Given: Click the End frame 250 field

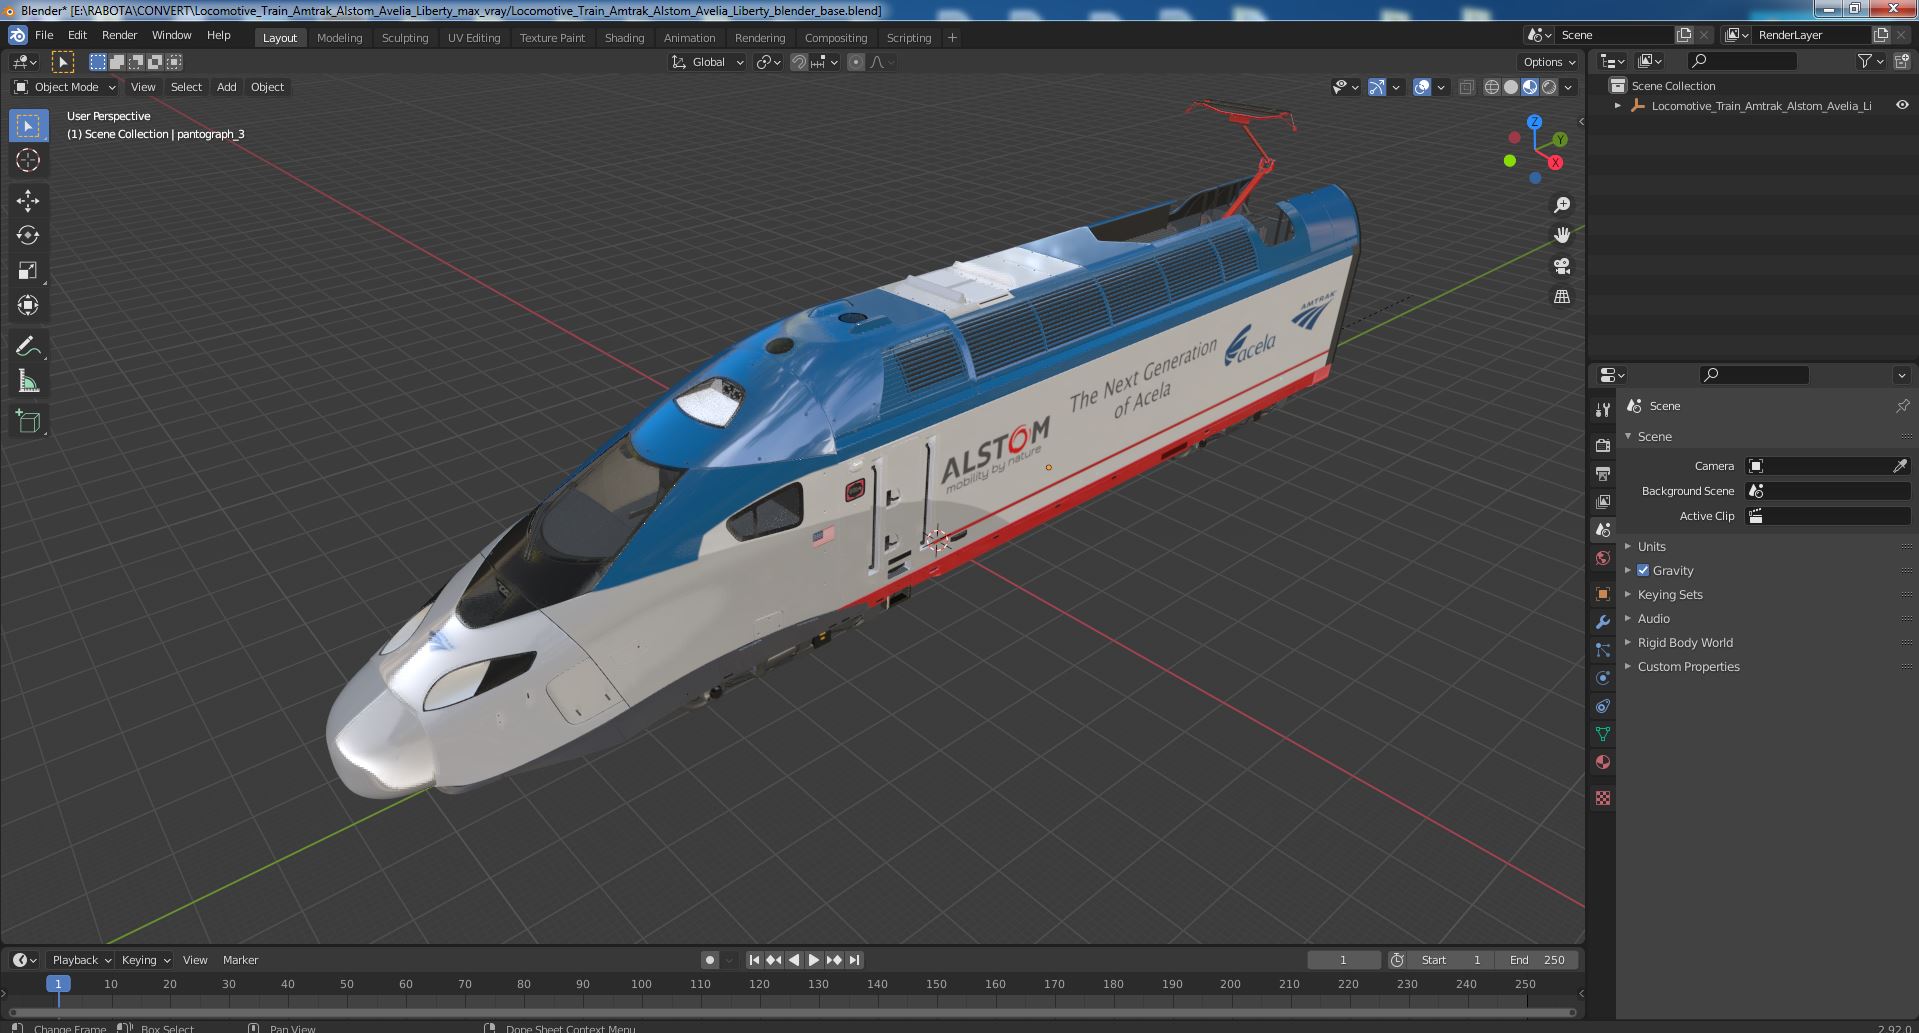Looking at the screenshot, I should click(1538, 960).
